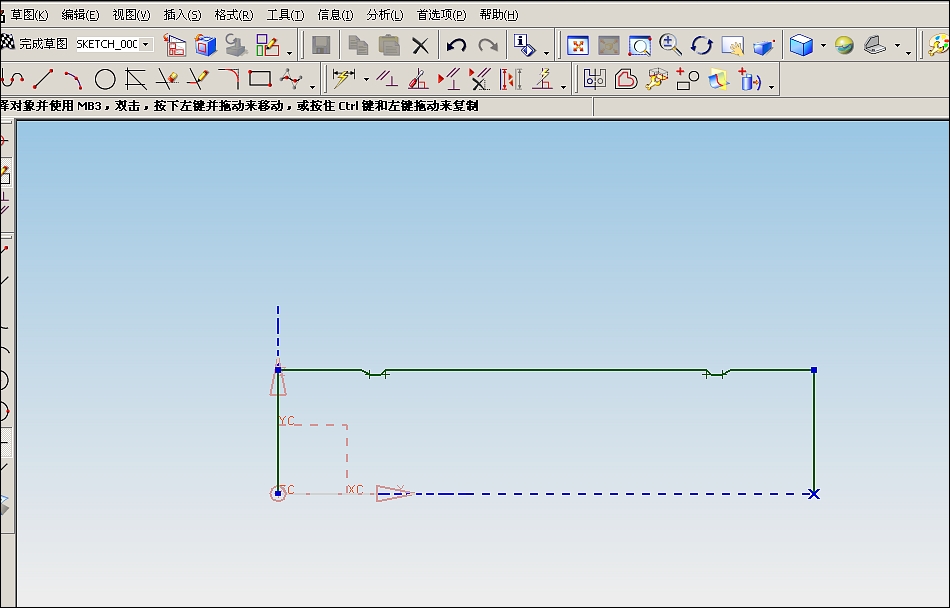Click the Finish Sketch (完成草图) button

(34, 44)
